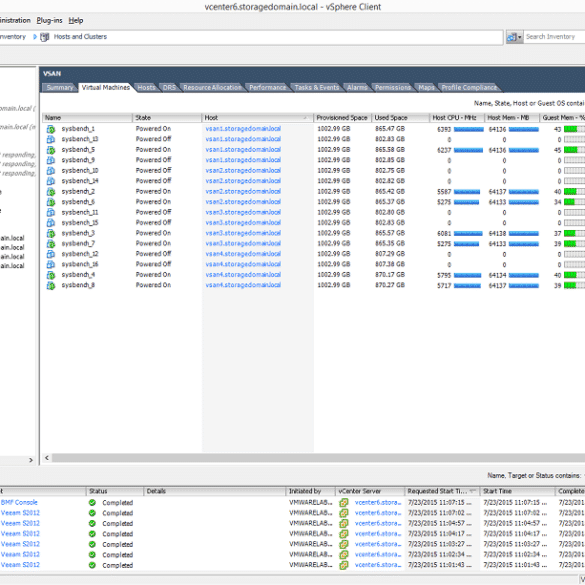Switch to the Summary tab
The width and height of the screenshot is (585, 585).
click(x=60, y=88)
